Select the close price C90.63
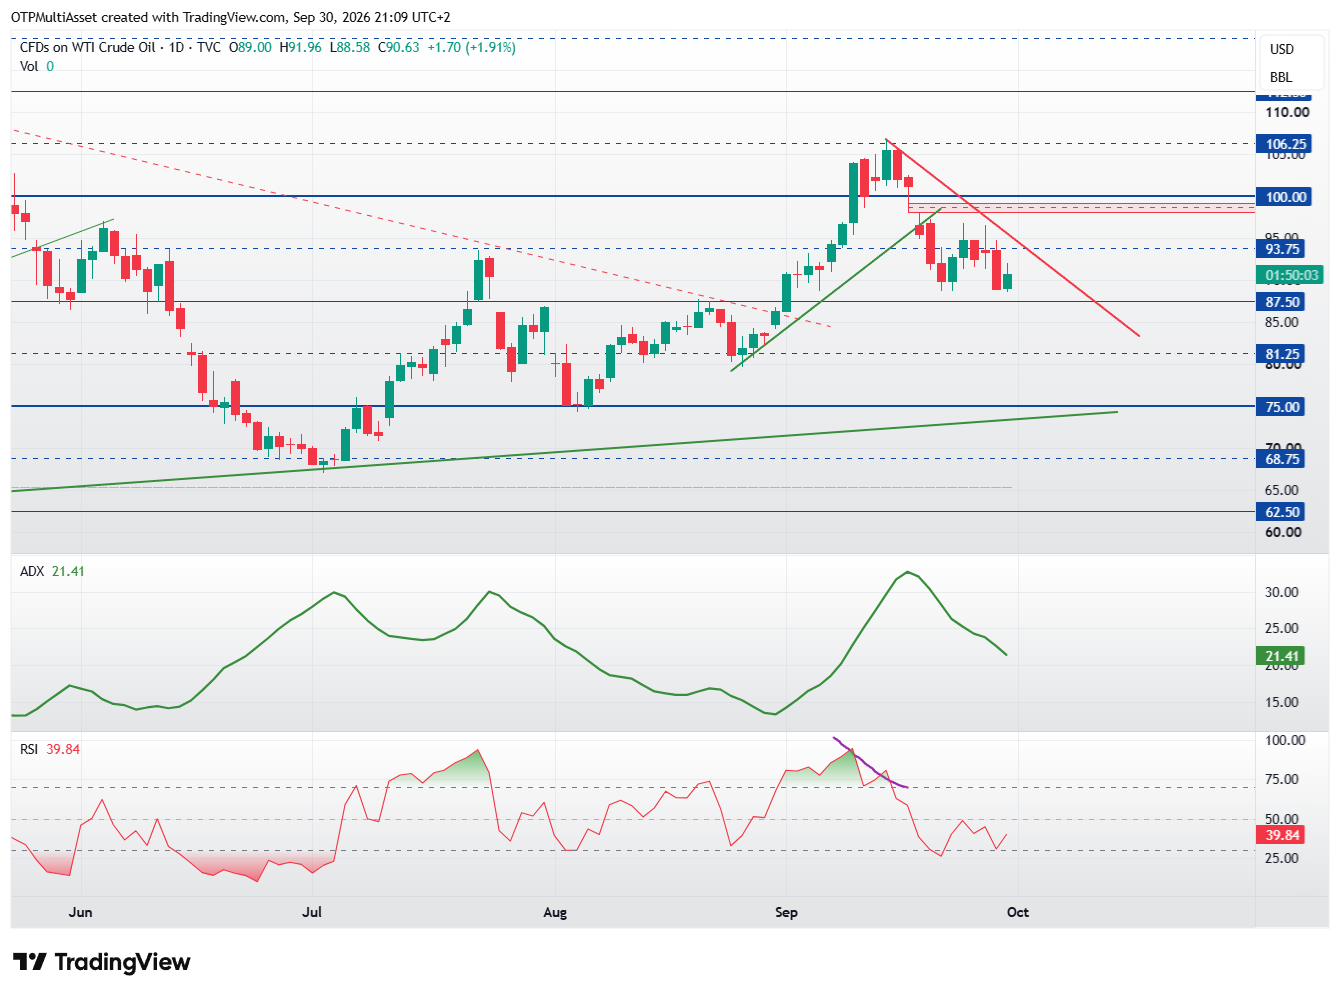 click(398, 47)
